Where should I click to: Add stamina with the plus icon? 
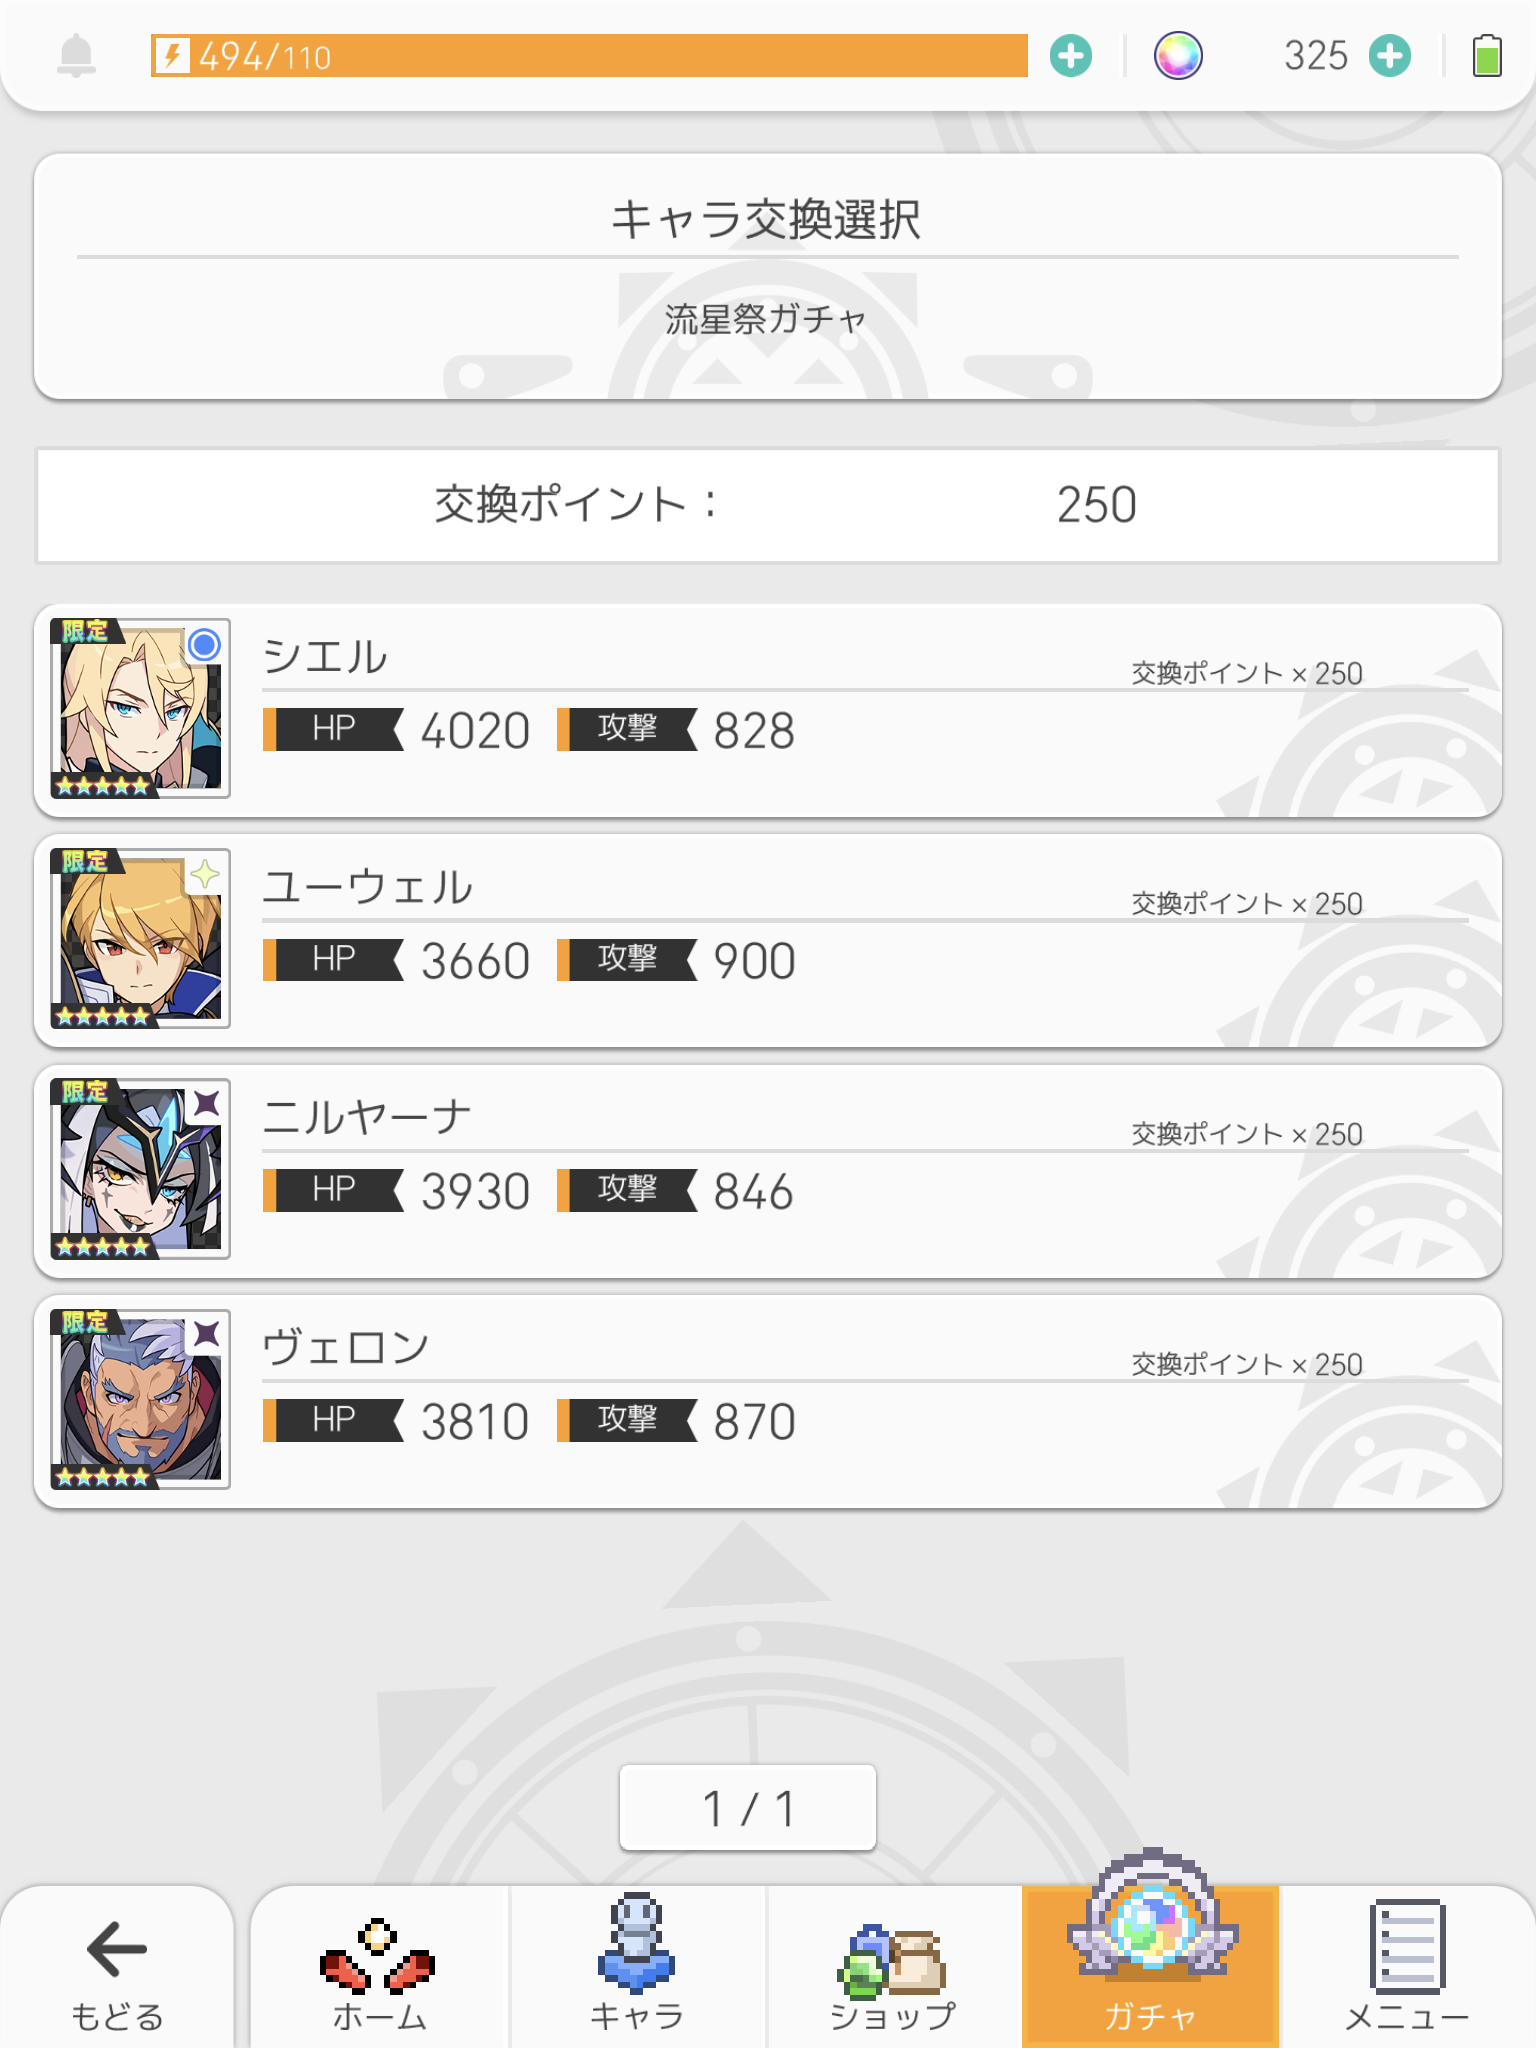(x=1071, y=56)
